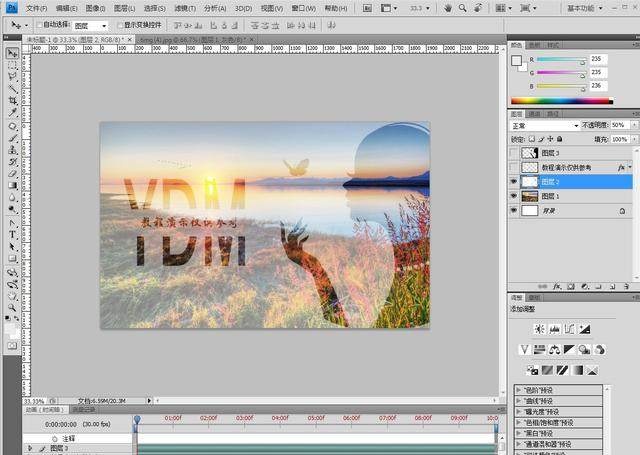Viewport: 640px width, 455px height.
Task: Enable the 自动选择 checkbox
Action: tap(40, 25)
